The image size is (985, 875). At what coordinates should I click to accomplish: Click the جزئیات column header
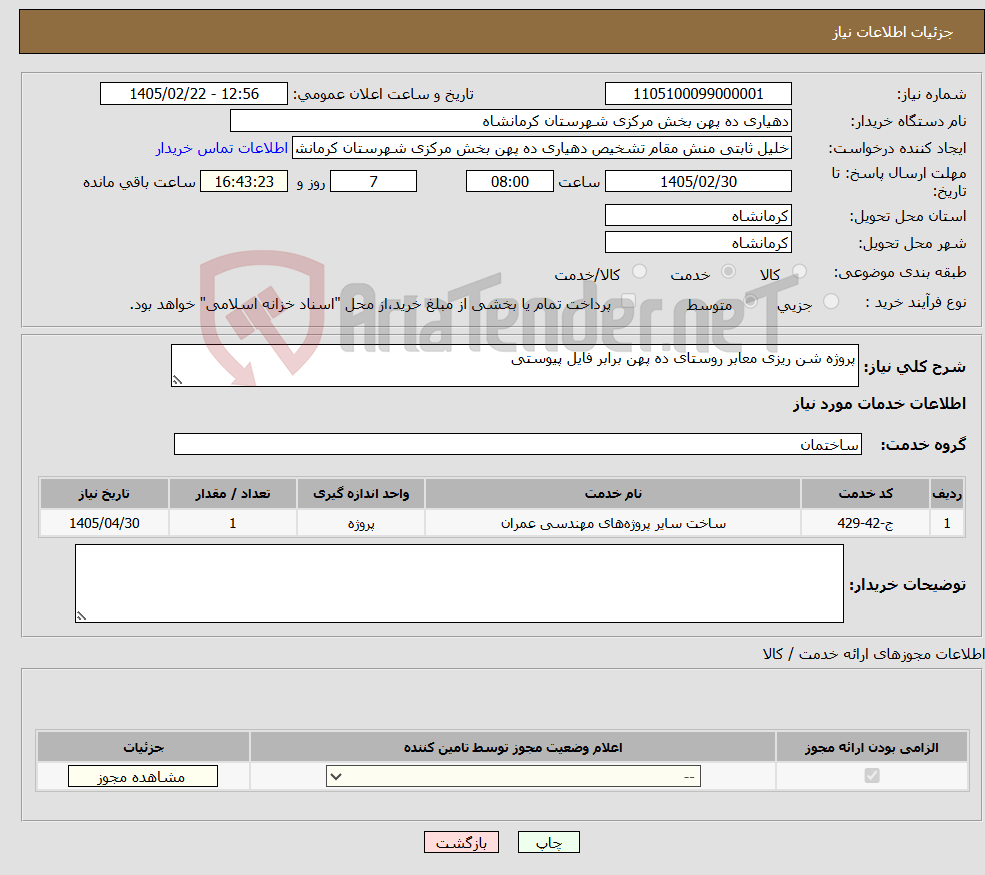143,747
